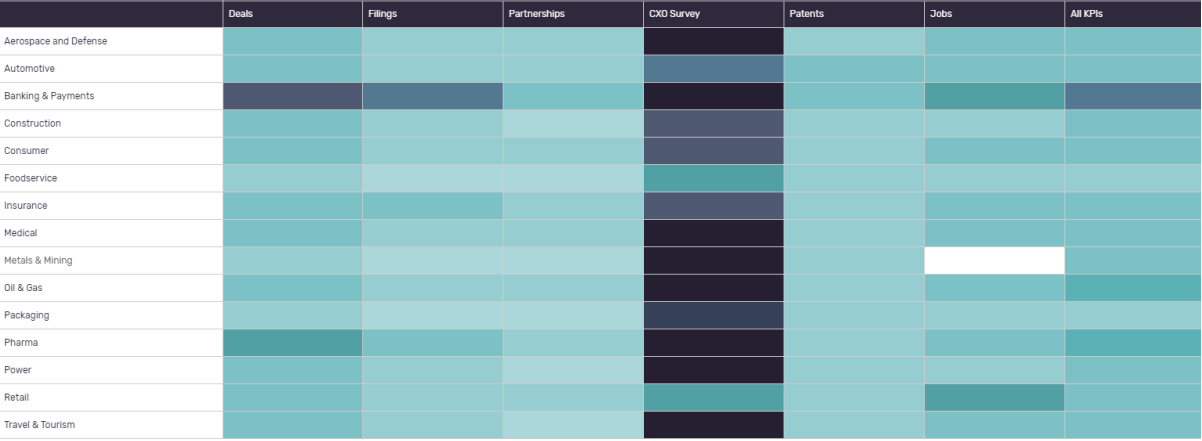Click the Partnerships column header
The height and width of the screenshot is (441, 1202).
(x=536, y=14)
